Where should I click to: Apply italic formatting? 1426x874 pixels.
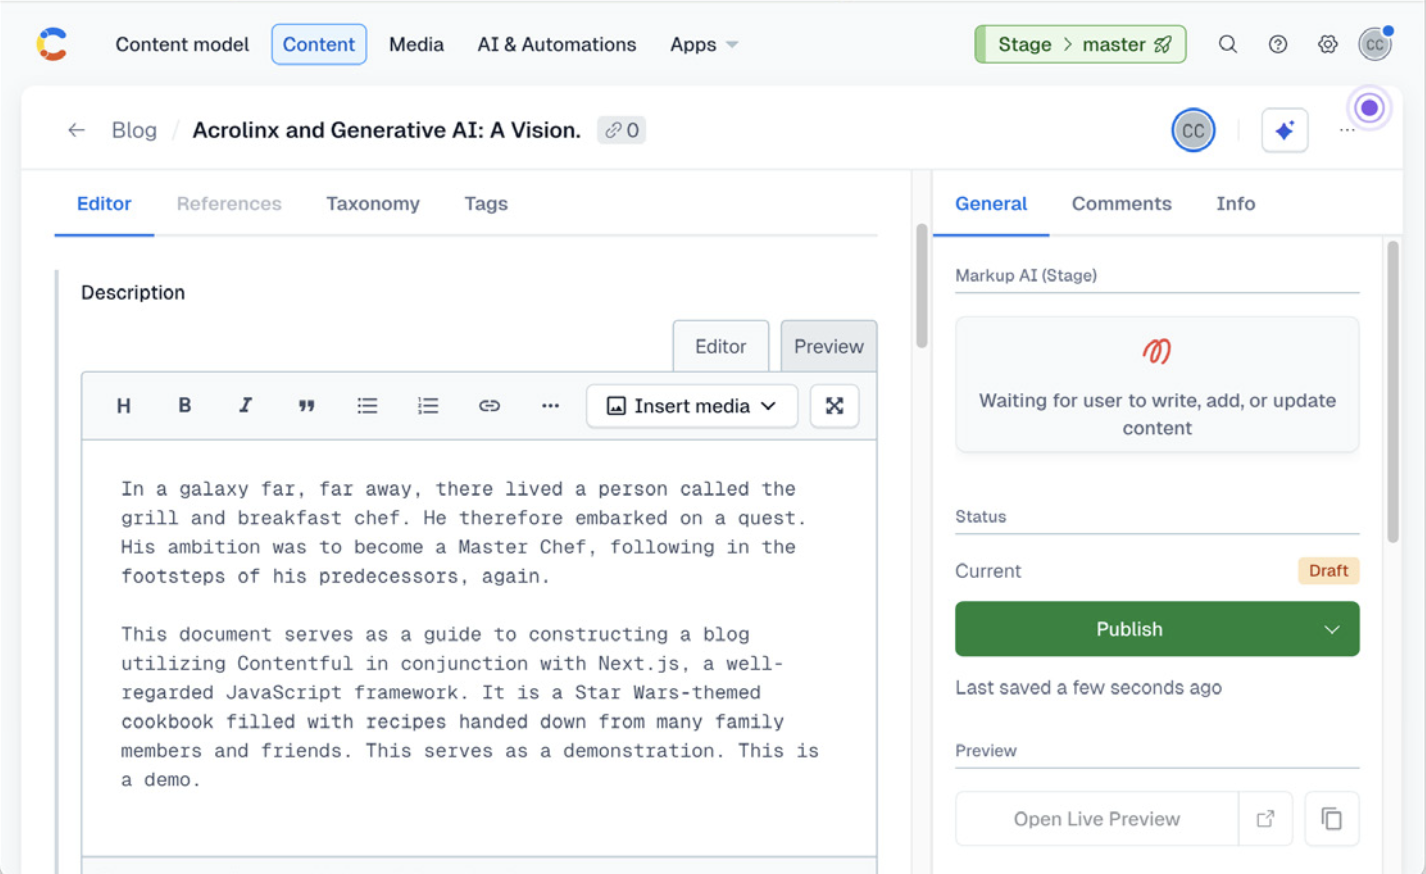click(245, 405)
